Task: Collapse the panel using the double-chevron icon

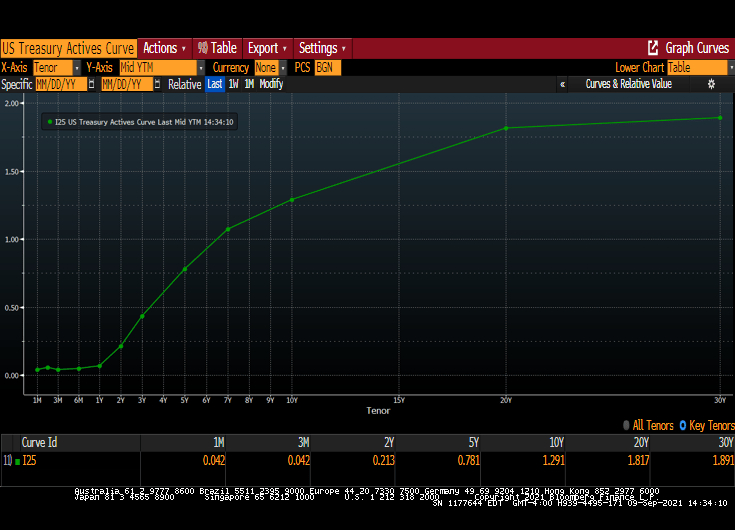Action: click(x=562, y=84)
